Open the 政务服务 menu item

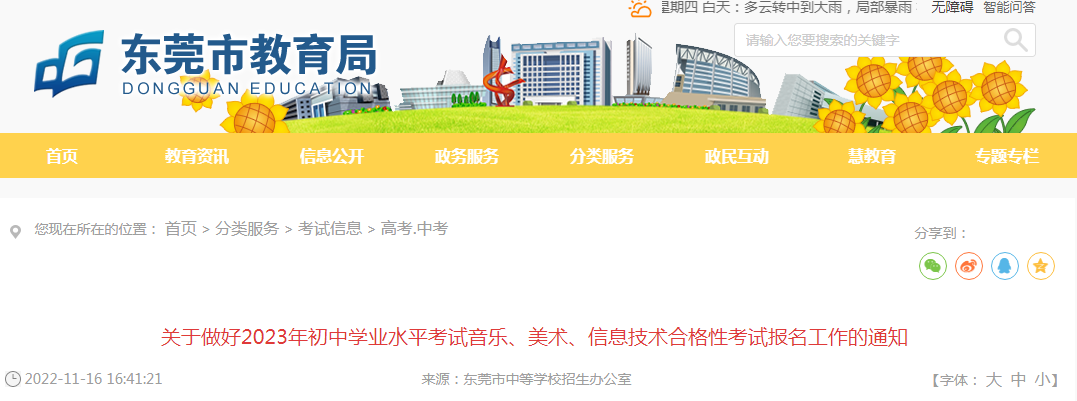click(x=466, y=156)
